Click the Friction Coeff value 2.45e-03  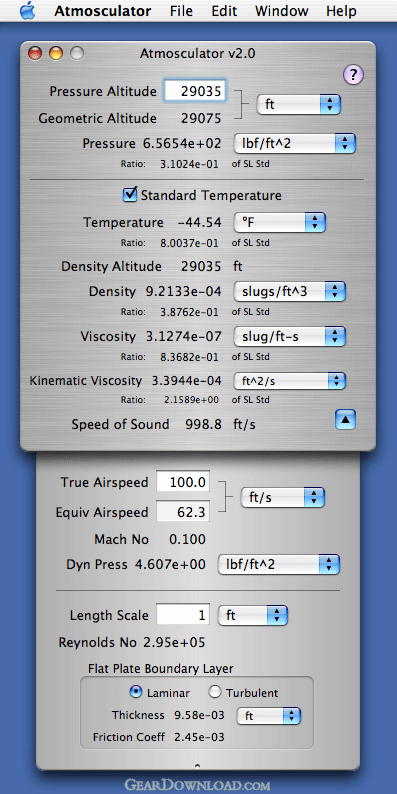point(199,737)
